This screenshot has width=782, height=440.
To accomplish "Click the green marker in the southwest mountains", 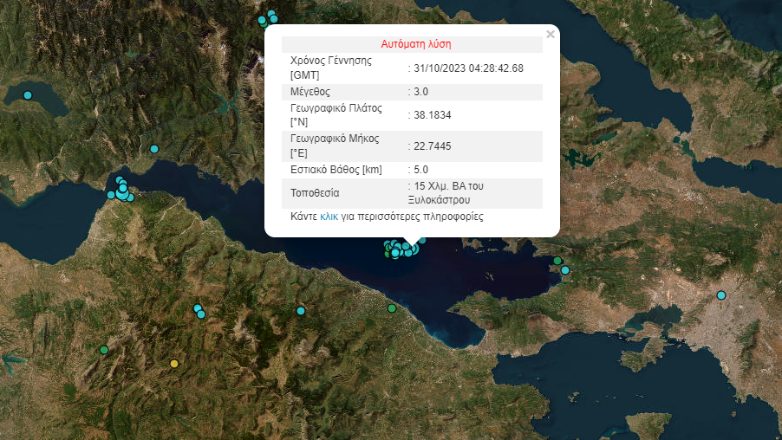I will pyautogui.click(x=104, y=350).
